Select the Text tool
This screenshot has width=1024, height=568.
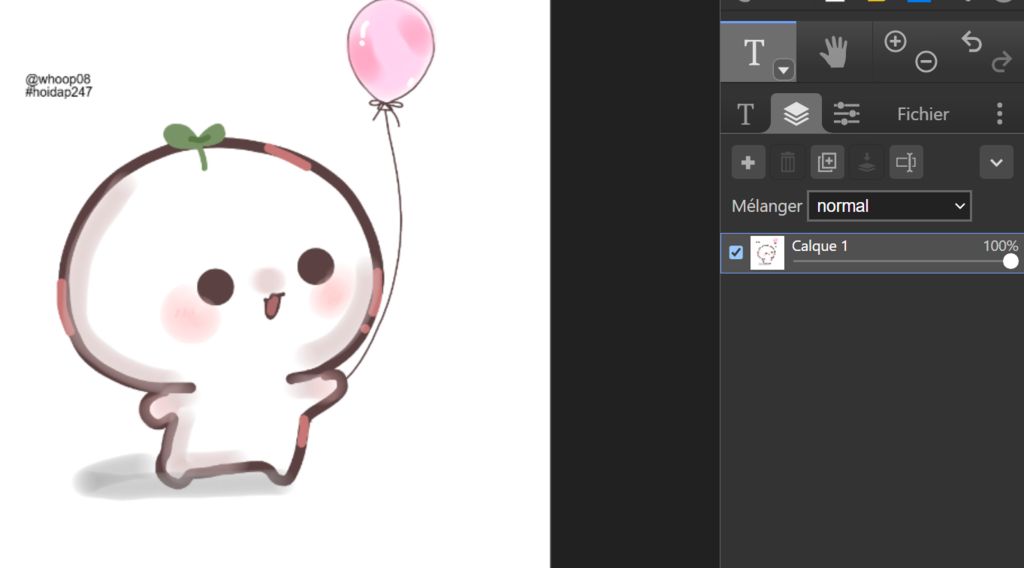[x=754, y=52]
